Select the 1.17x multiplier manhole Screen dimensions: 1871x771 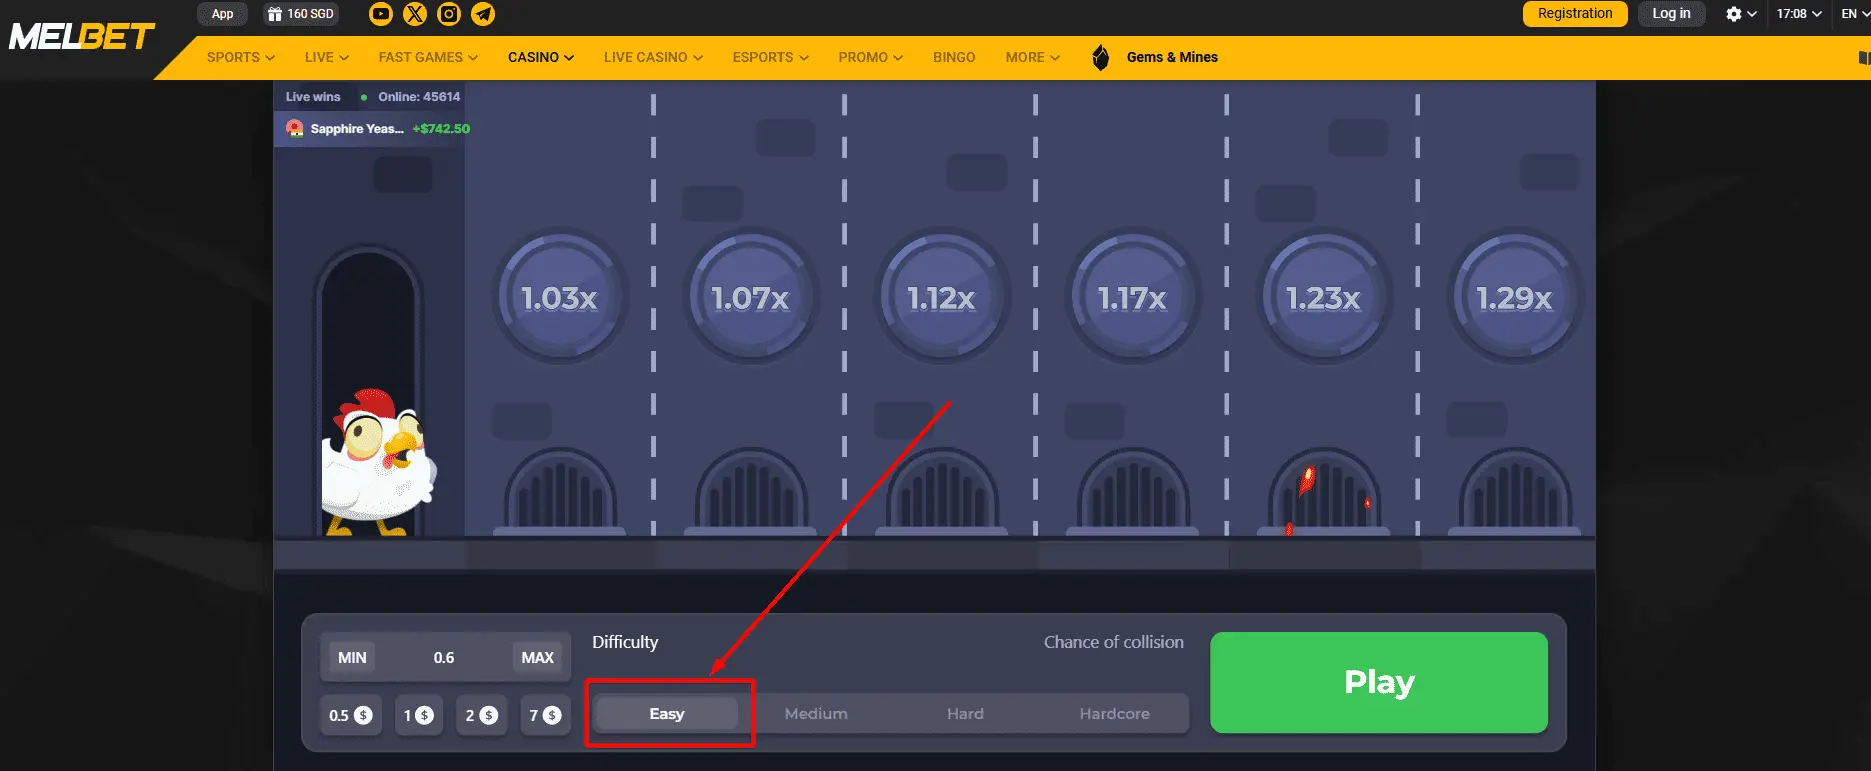click(1133, 298)
